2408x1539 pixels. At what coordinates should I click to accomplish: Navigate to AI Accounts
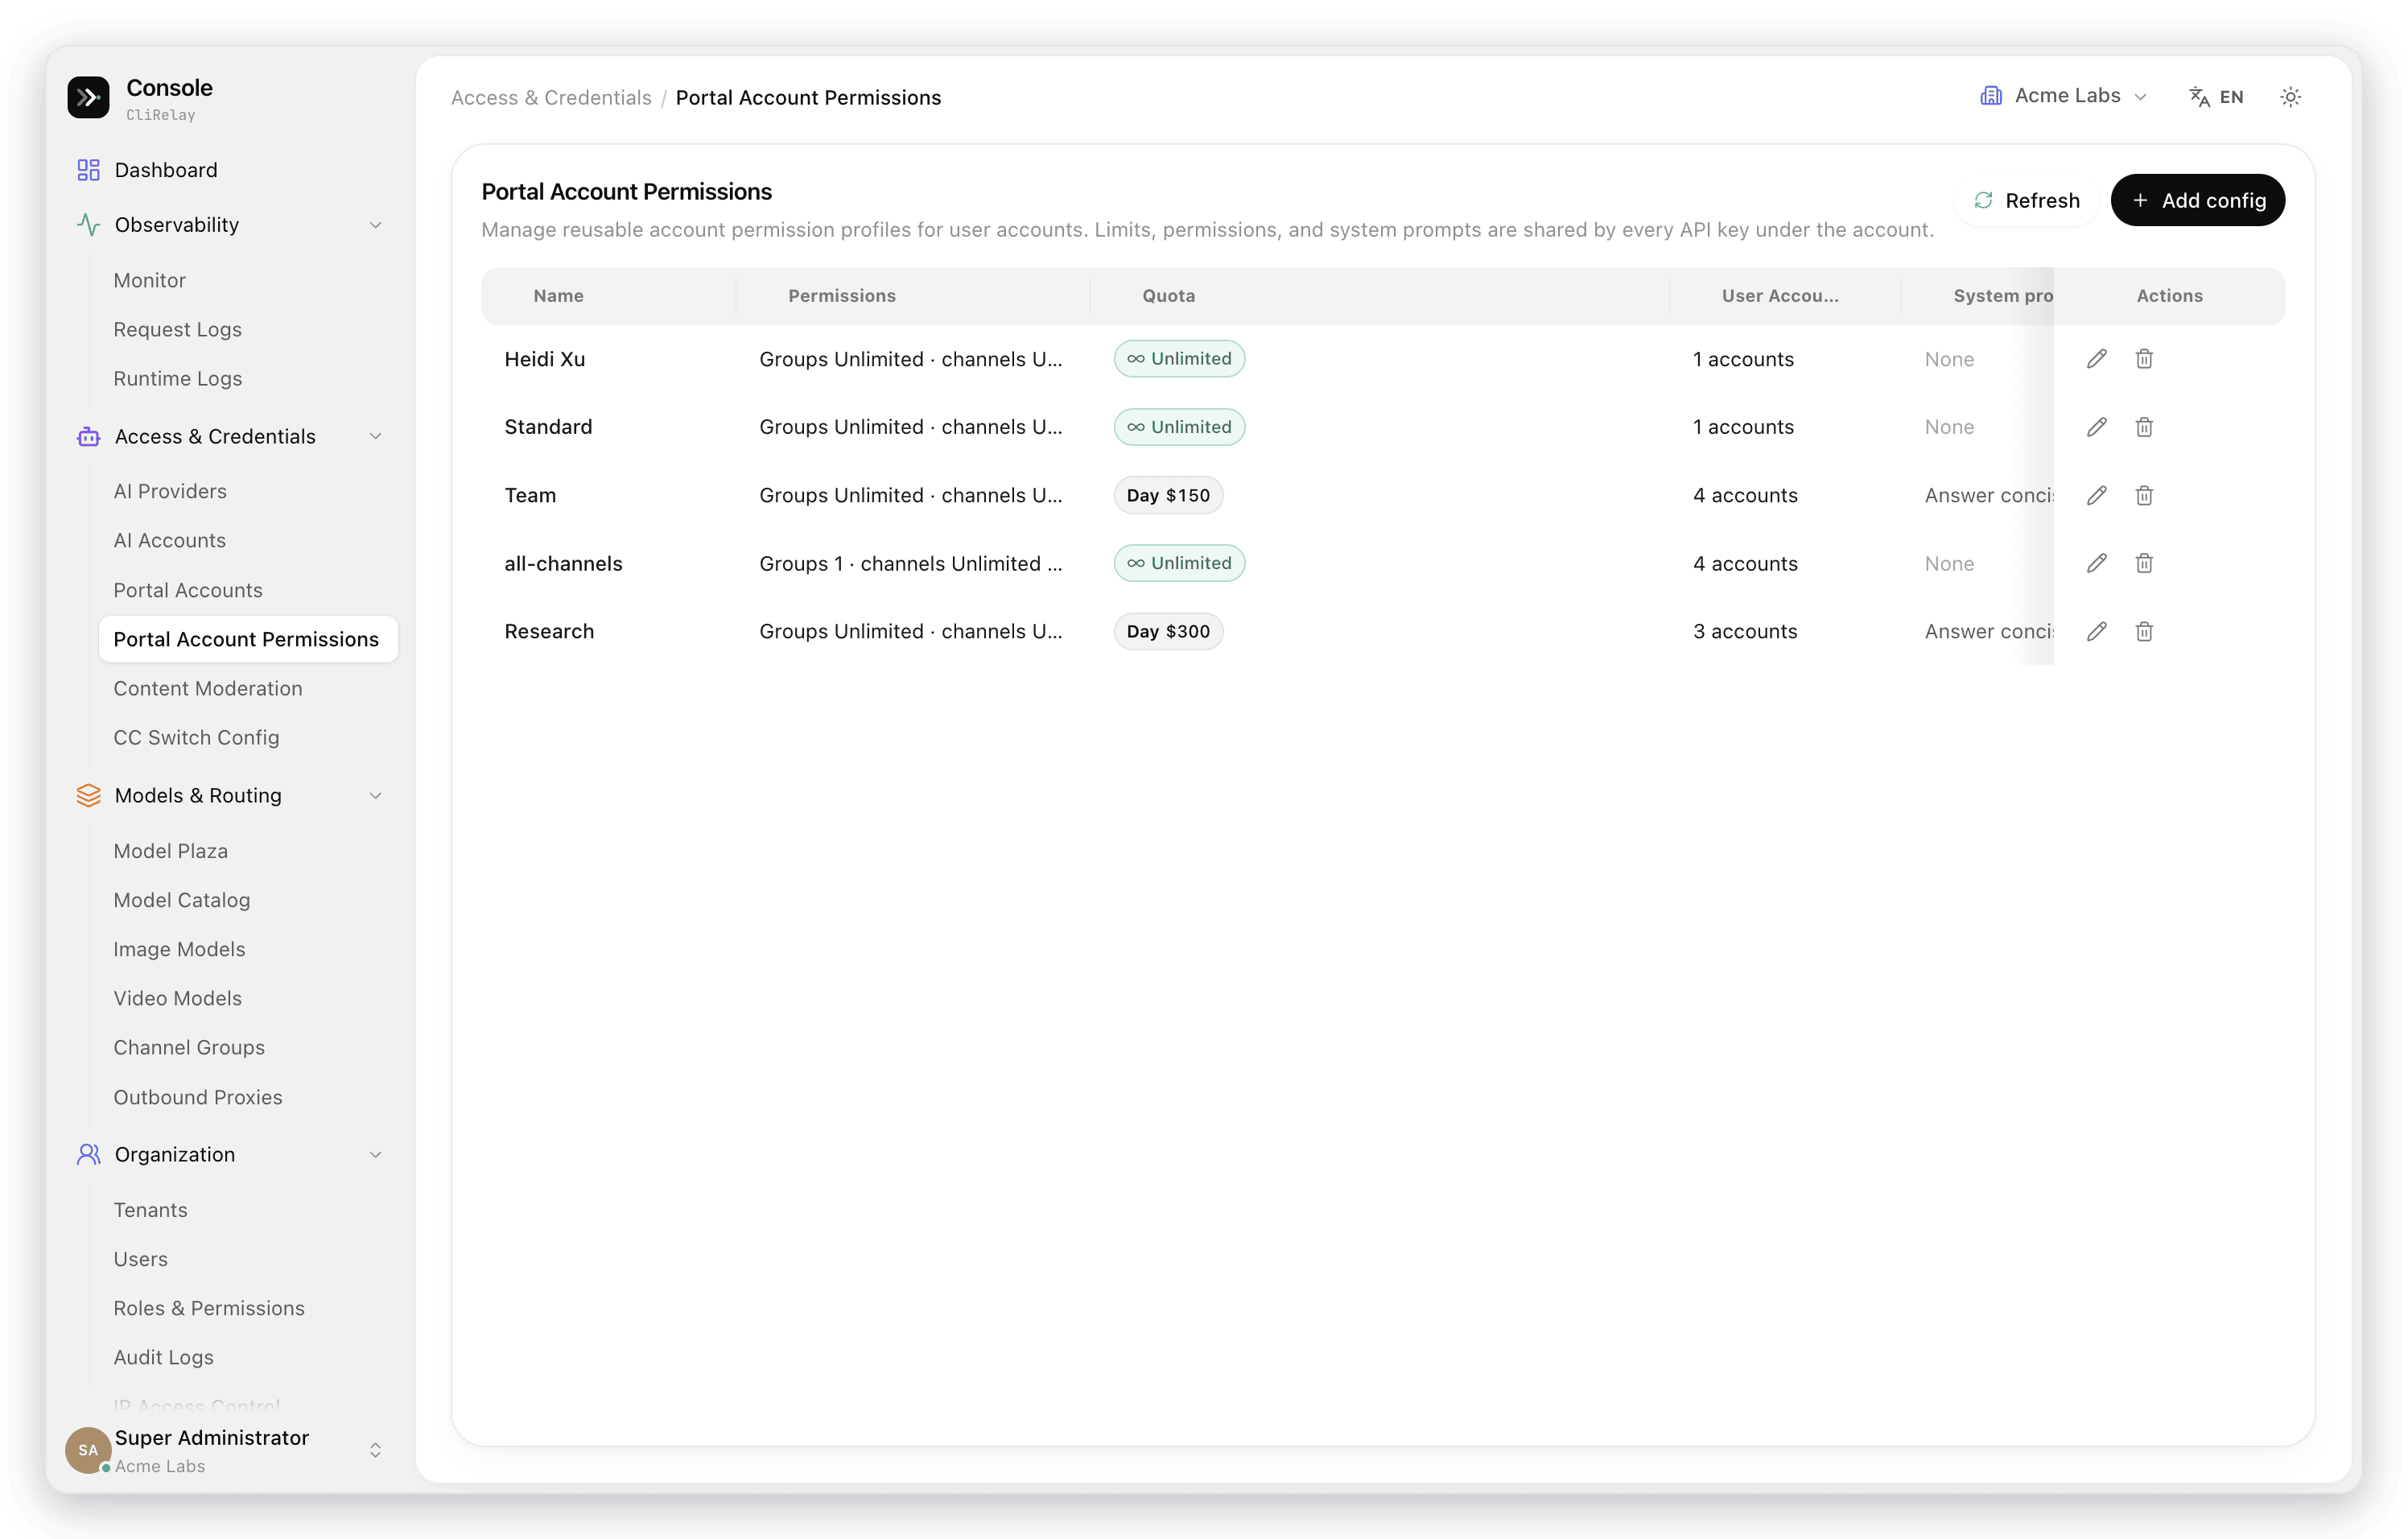coord(169,540)
